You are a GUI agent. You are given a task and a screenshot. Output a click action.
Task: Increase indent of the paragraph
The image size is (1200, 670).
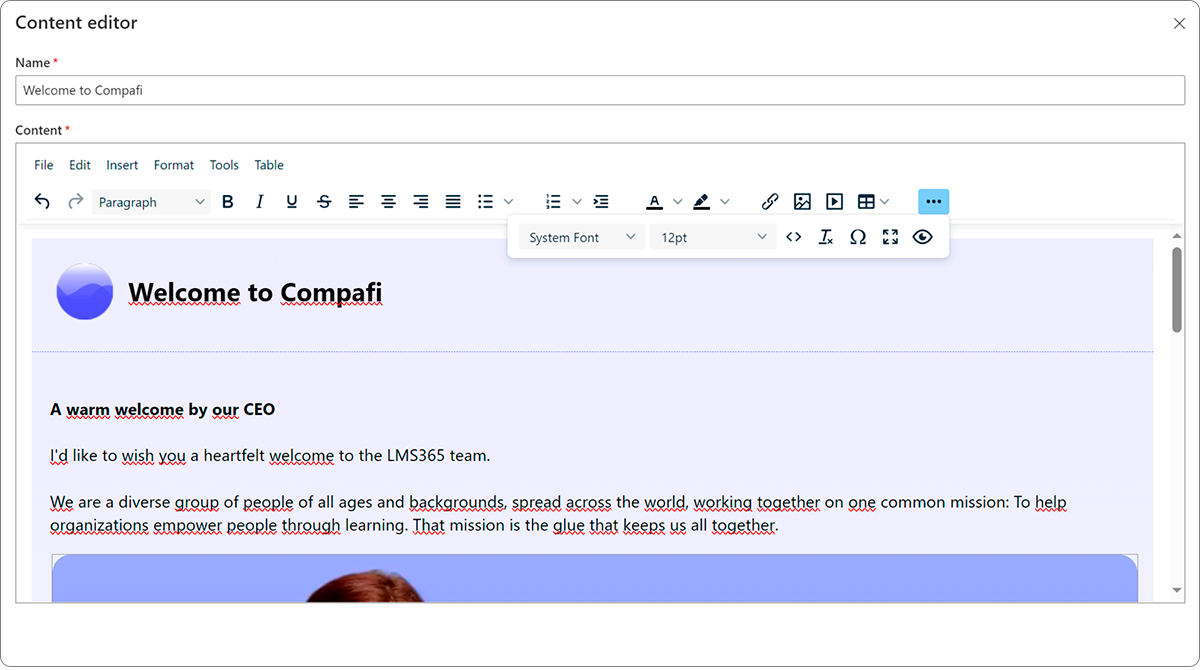pos(601,202)
